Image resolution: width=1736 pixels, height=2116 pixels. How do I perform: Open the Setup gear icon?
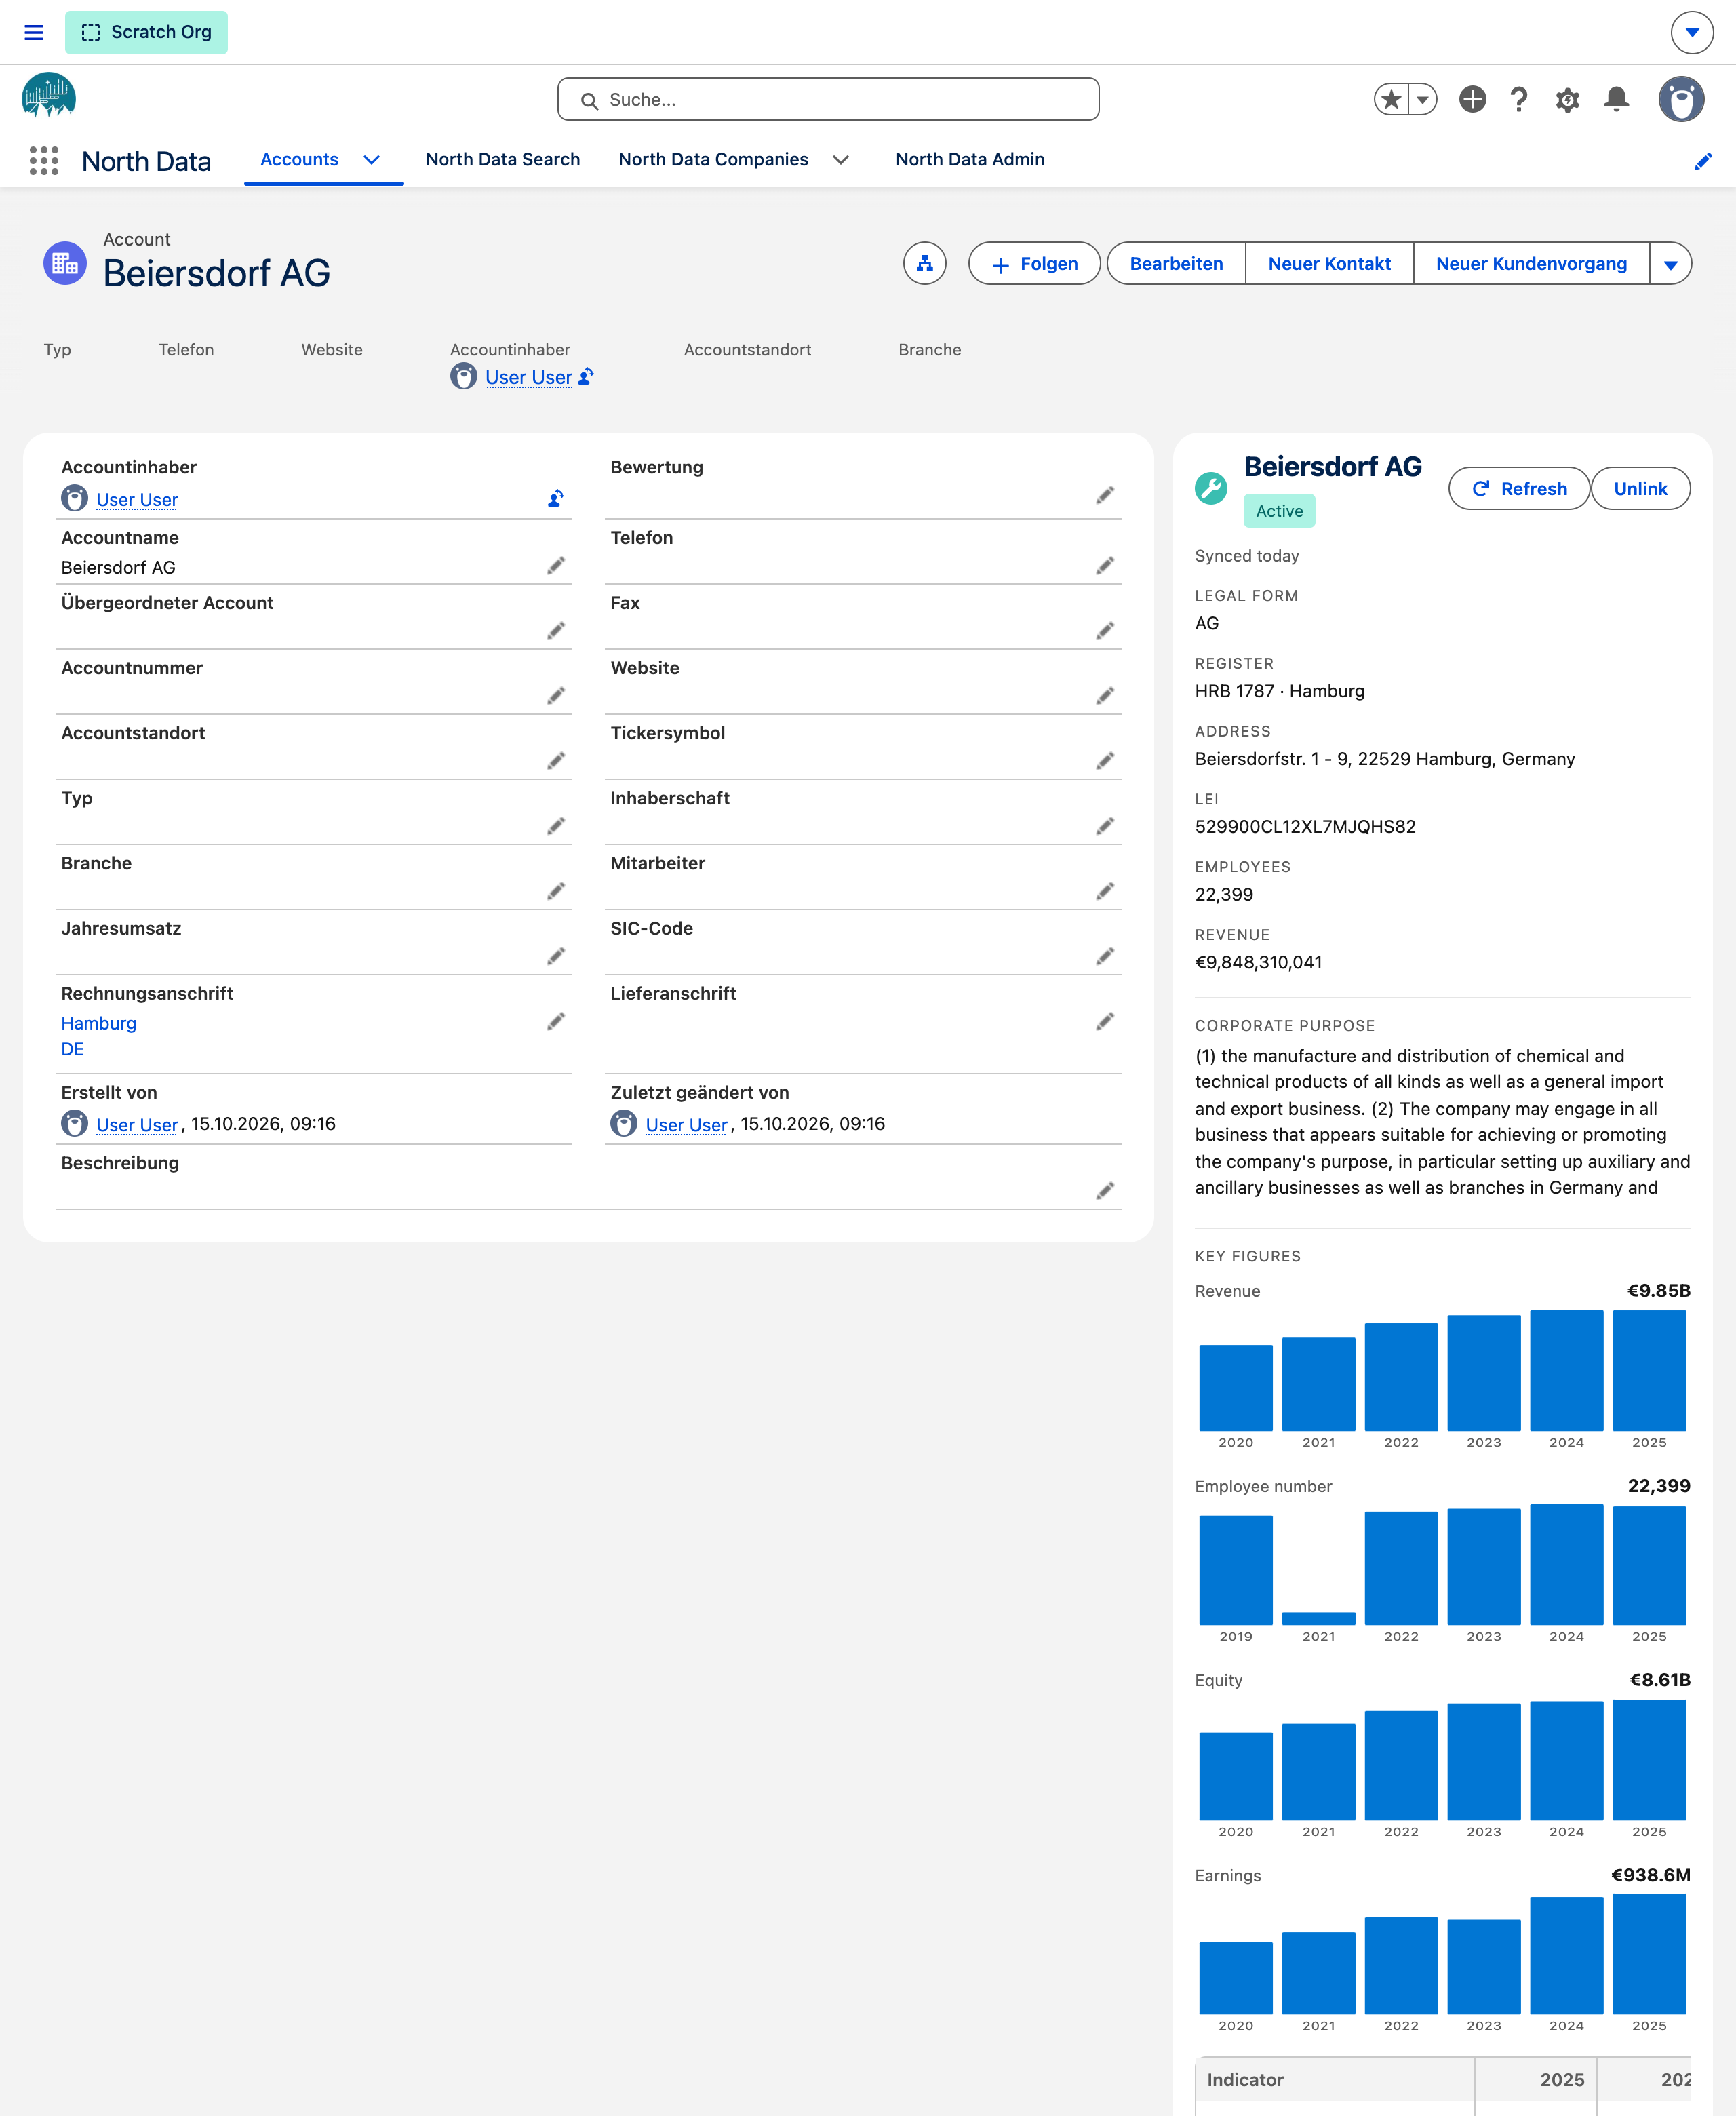[1567, 99]
